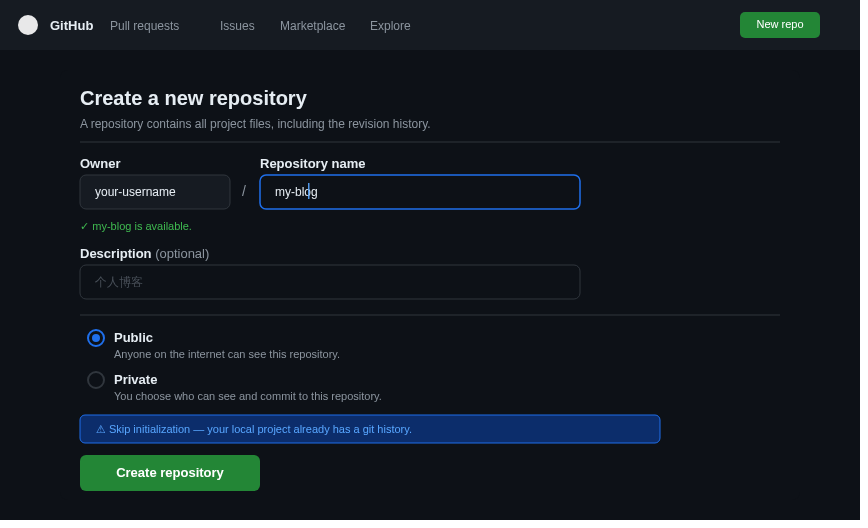Focus the Repository name field
Screen dimensions: 868x528
click(x=420, y=192)
